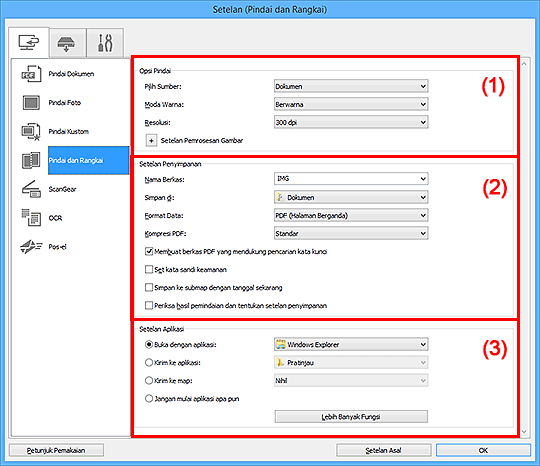The height and width of the screenshot is (466, 540).
Task: Select Kirim ke aplikasi radio button
Action: pyautogui.click(x=149, y=362)
